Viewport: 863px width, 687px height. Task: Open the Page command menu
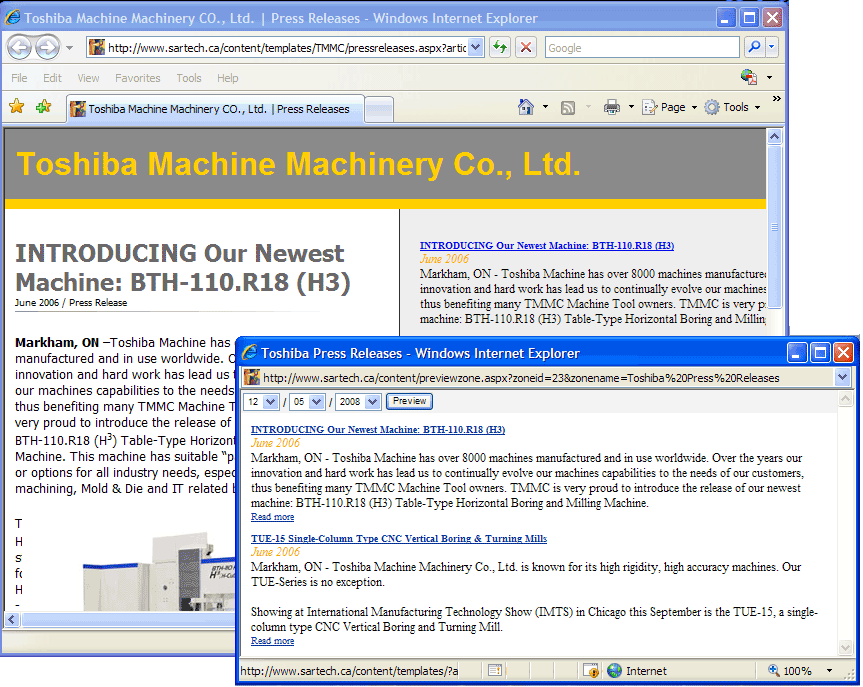point(670,107)
